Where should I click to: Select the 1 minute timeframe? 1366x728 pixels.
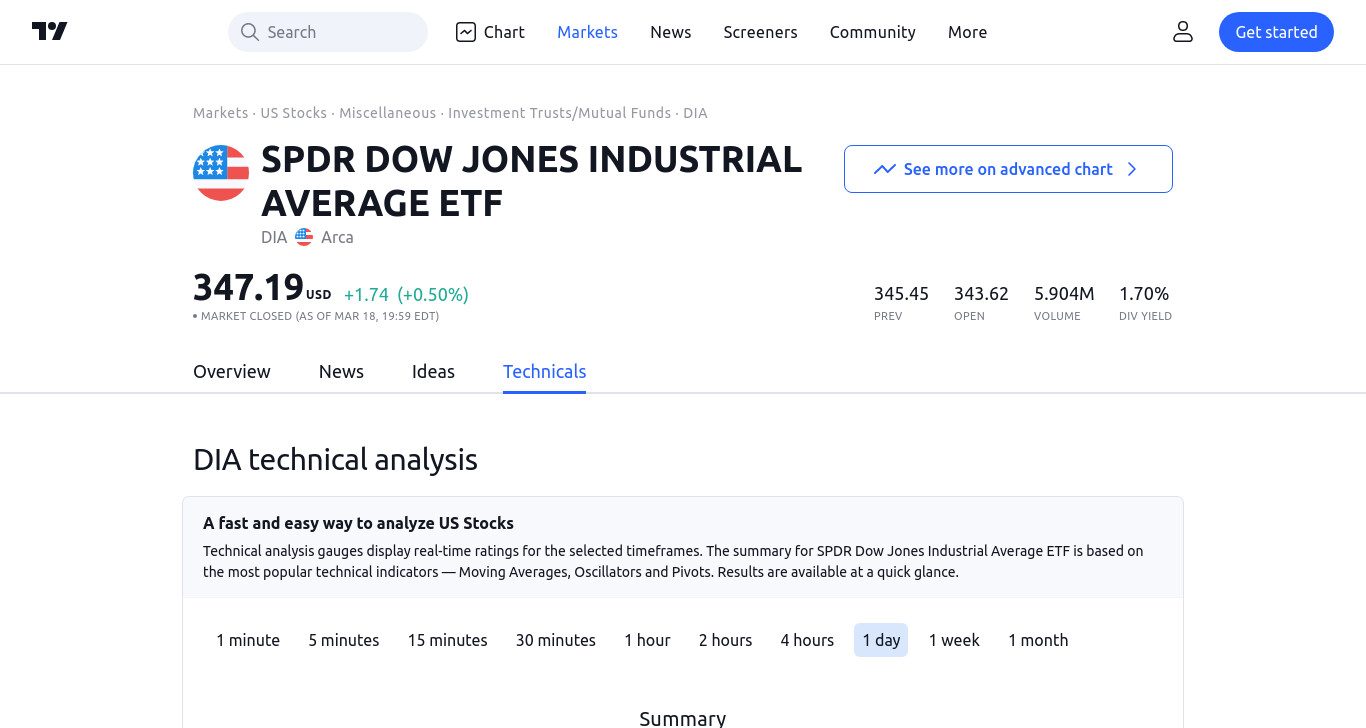point(248,640)
